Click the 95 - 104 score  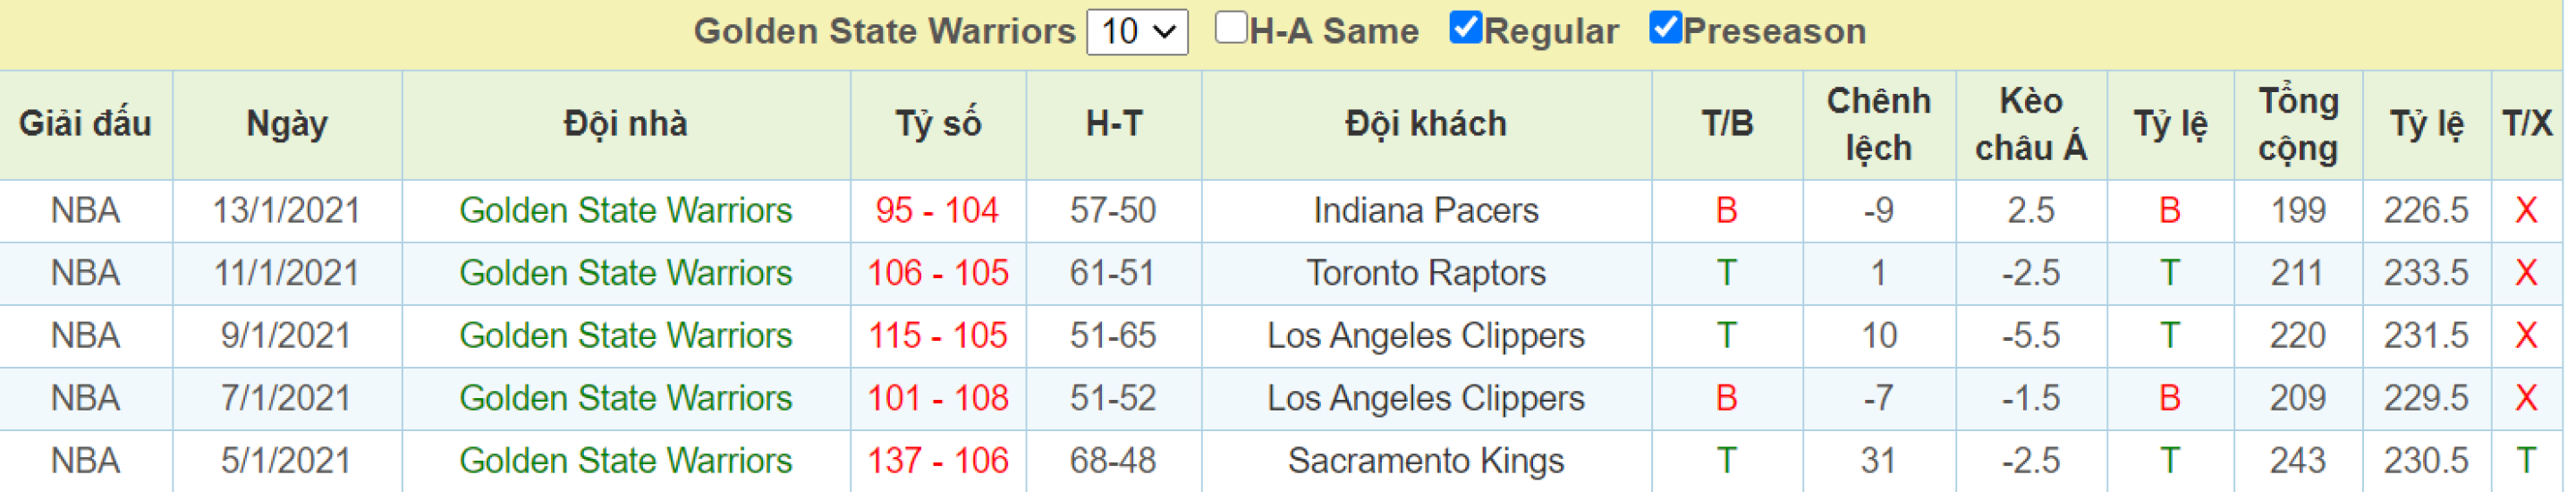[937, 211]
